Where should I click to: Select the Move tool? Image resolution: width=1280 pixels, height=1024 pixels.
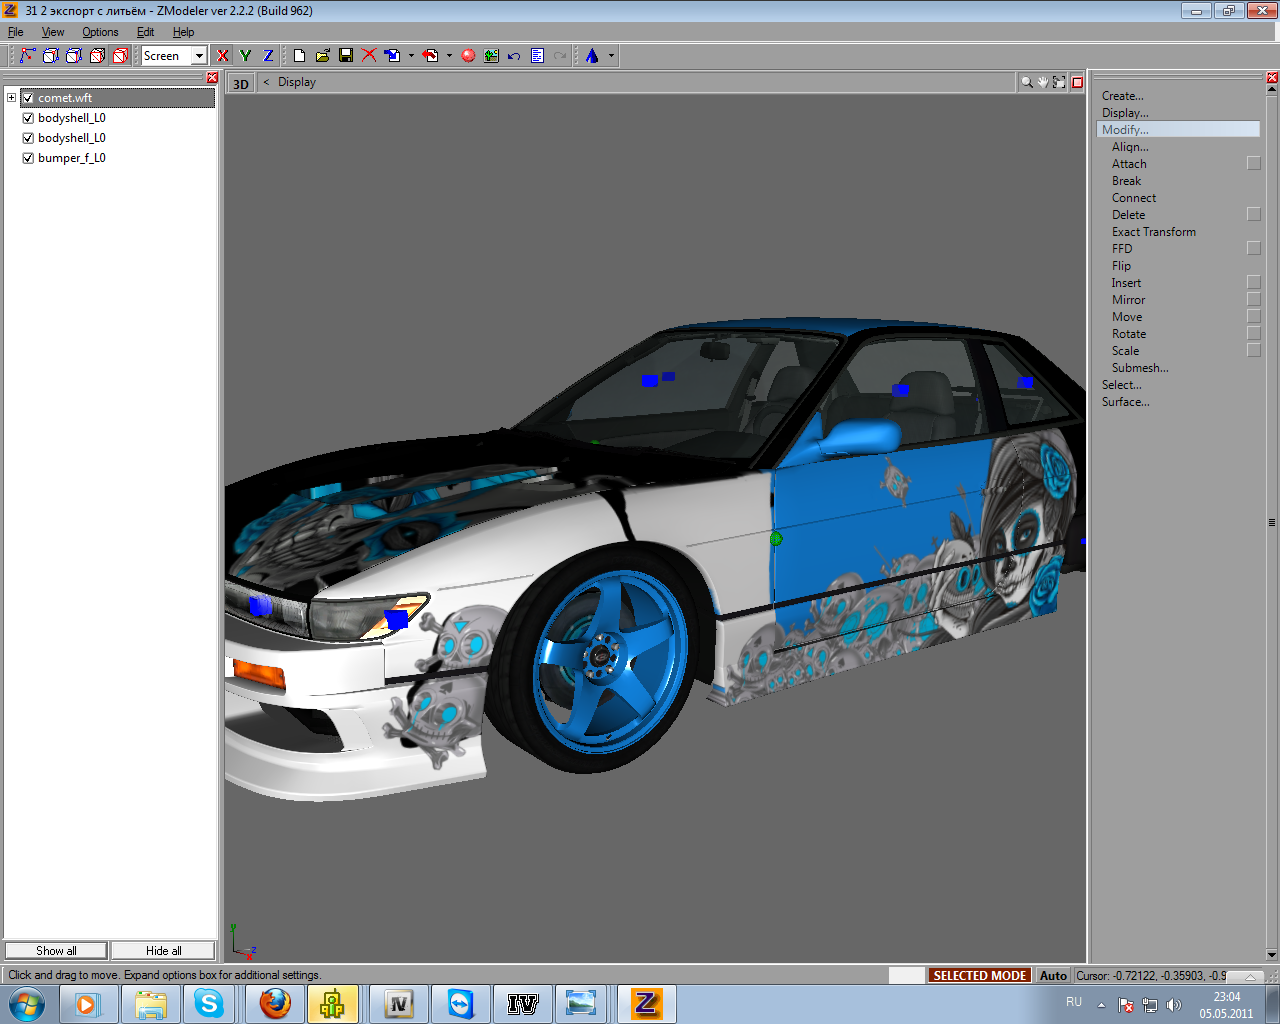pos(1127,317)
